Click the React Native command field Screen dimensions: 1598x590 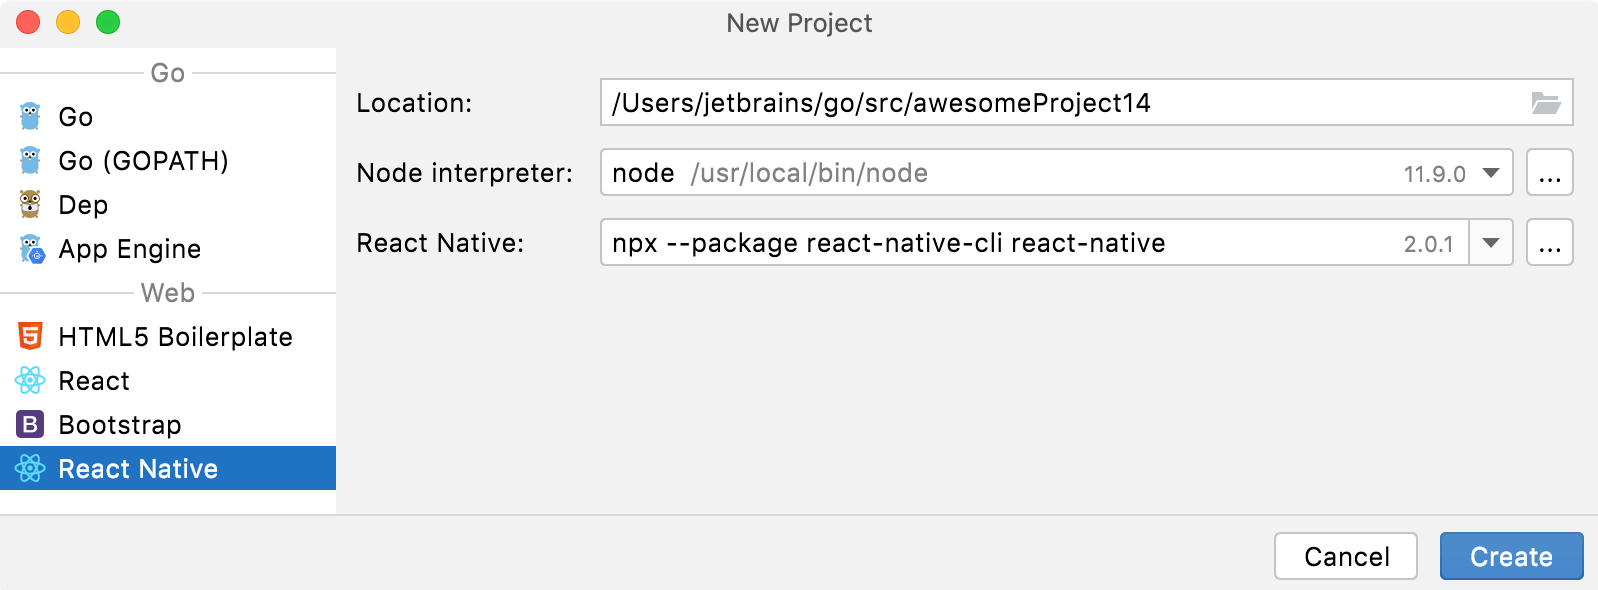1034,243
